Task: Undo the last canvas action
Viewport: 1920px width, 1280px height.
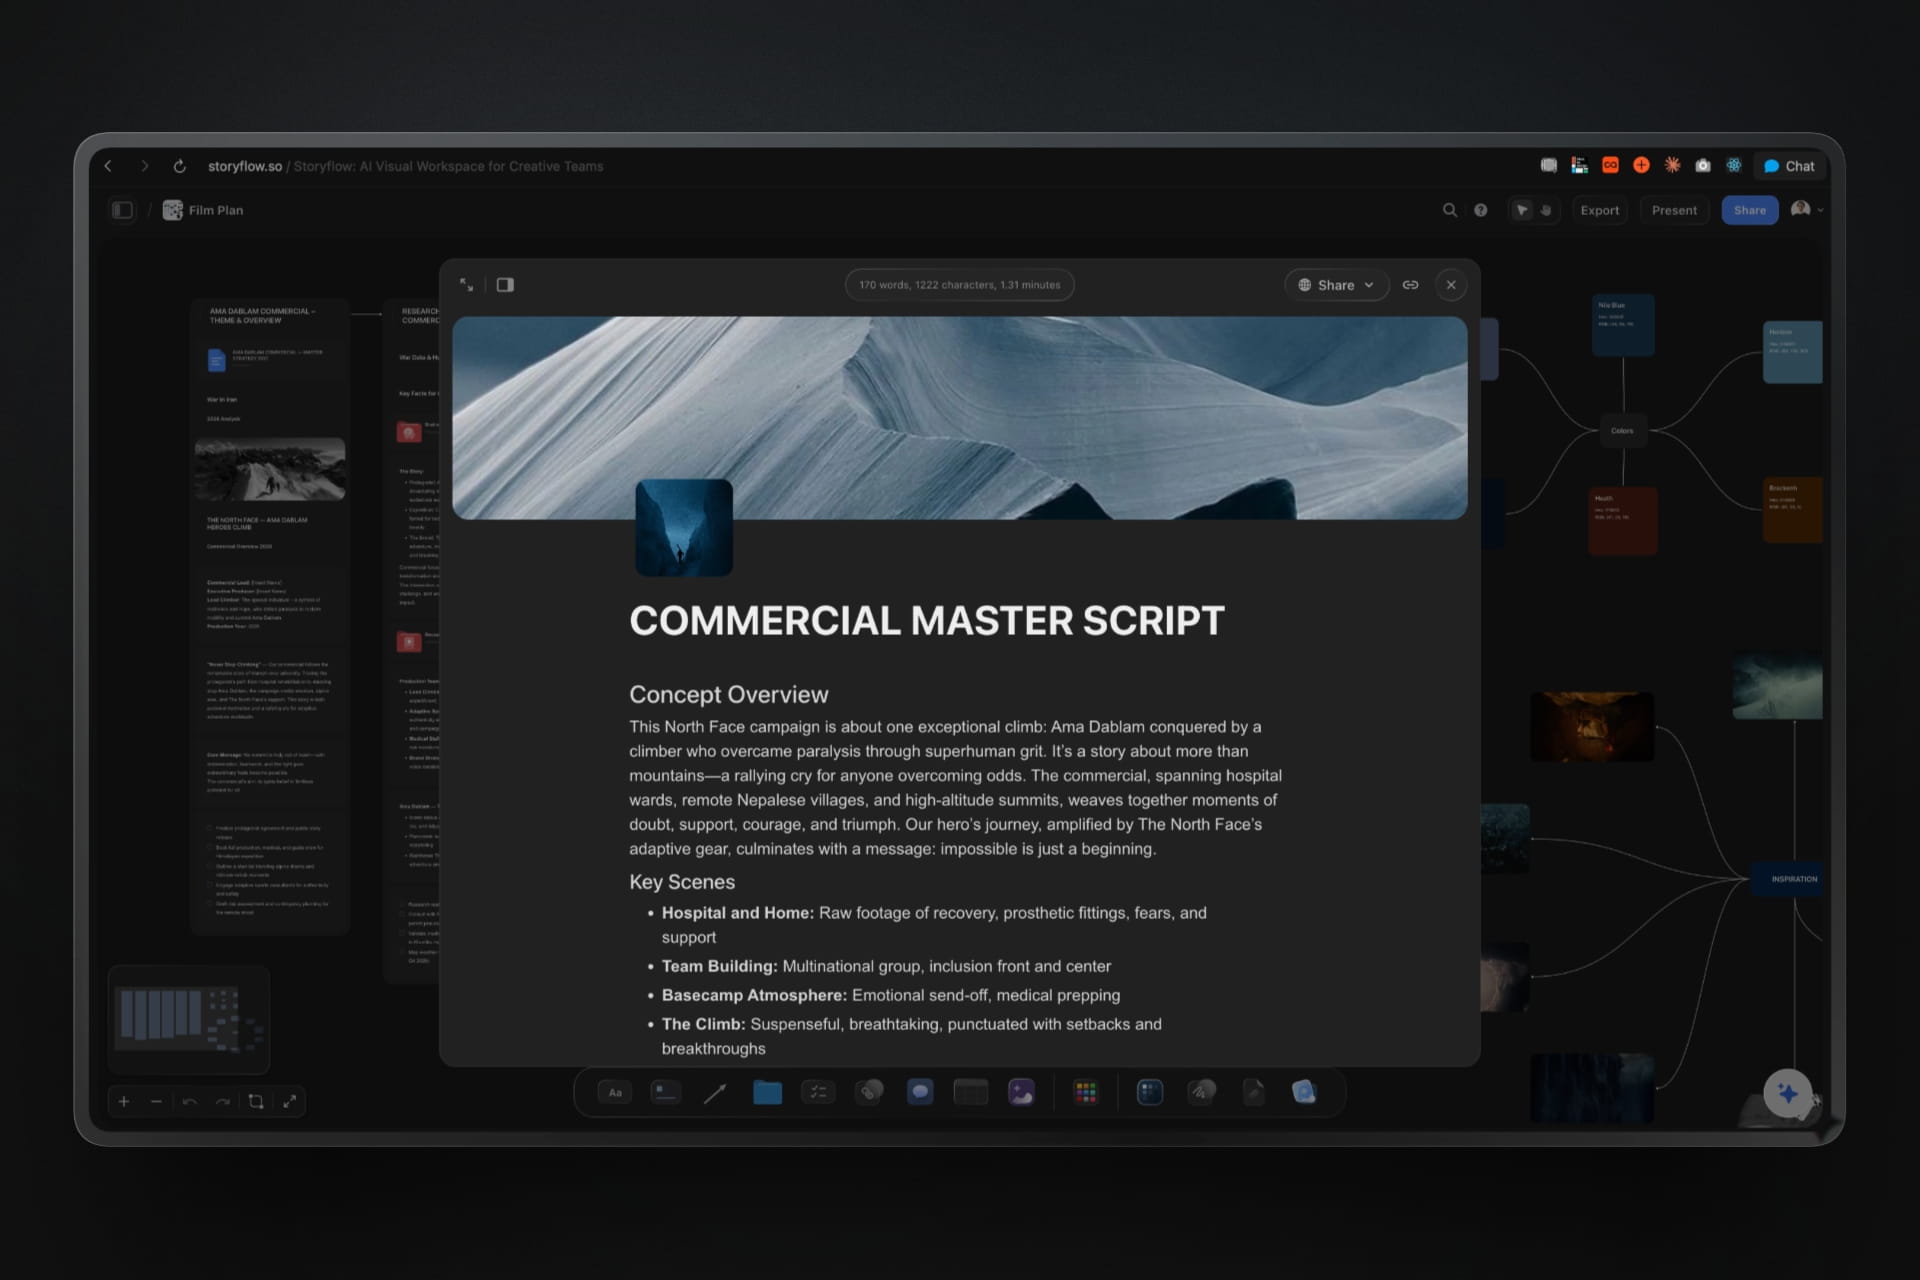Action: (190, 1101)
